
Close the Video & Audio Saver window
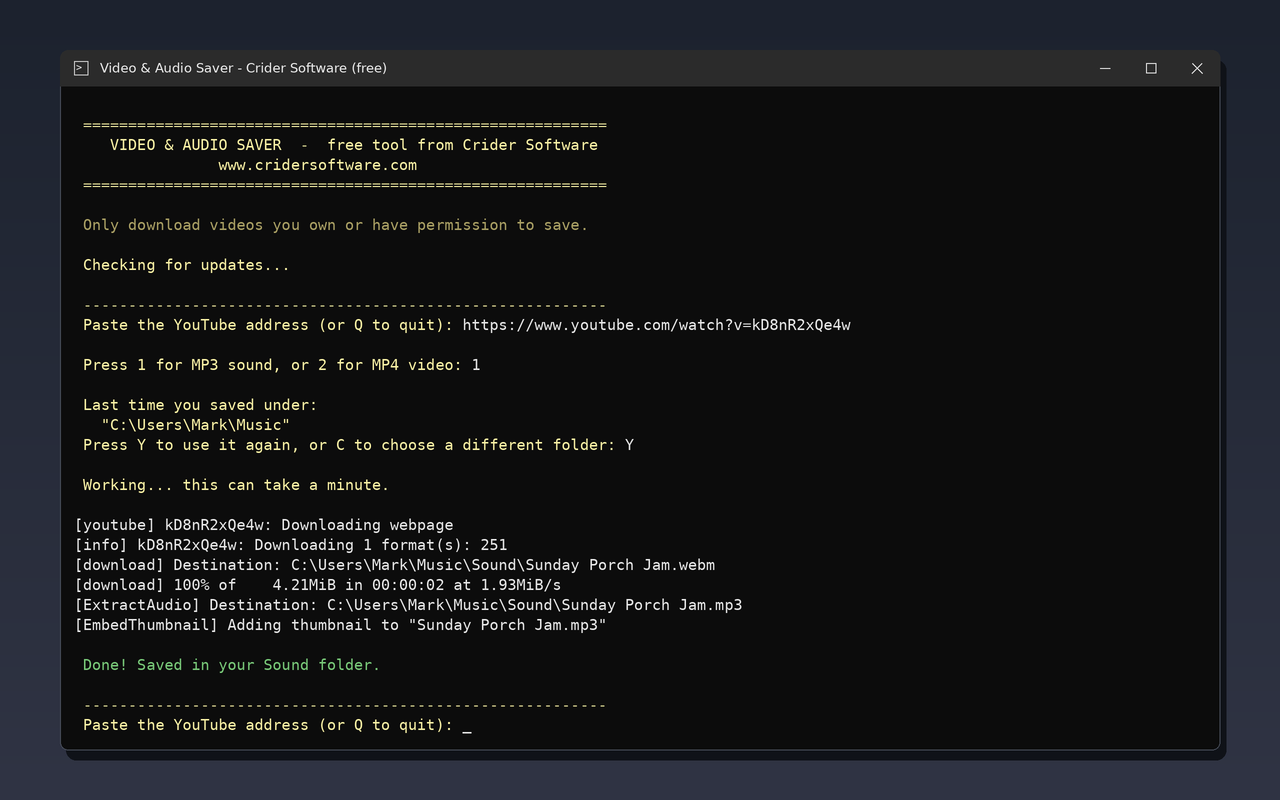(1197, 68)
